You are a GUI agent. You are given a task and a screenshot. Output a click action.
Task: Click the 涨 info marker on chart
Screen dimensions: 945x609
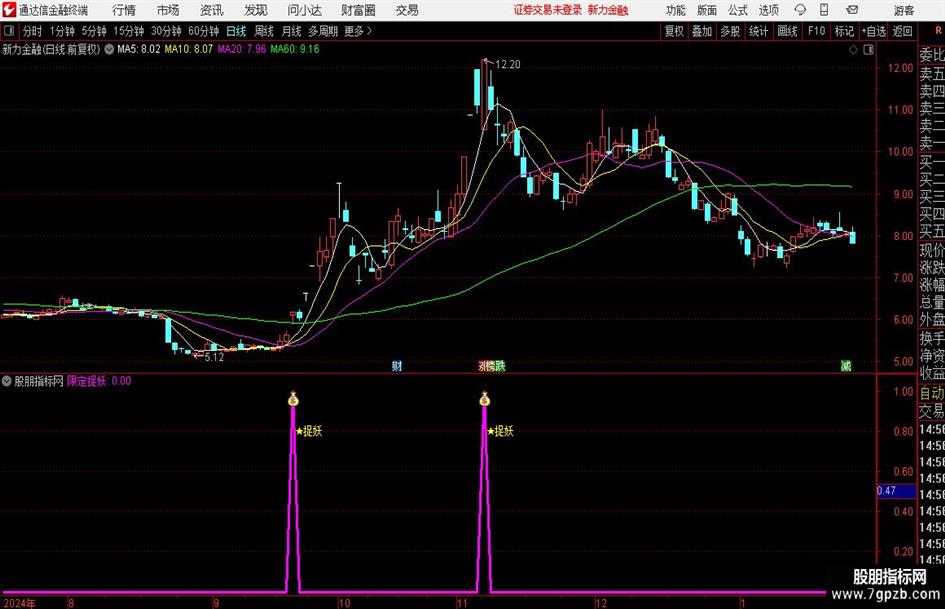(483, 366)
